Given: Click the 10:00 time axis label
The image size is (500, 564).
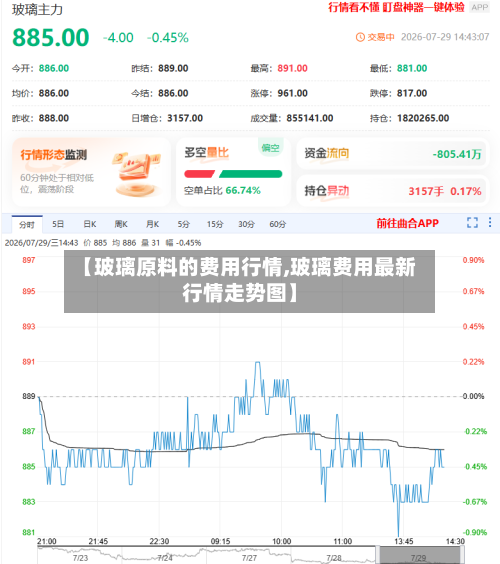Looking at the screenshot, I should tap(282, 541).
